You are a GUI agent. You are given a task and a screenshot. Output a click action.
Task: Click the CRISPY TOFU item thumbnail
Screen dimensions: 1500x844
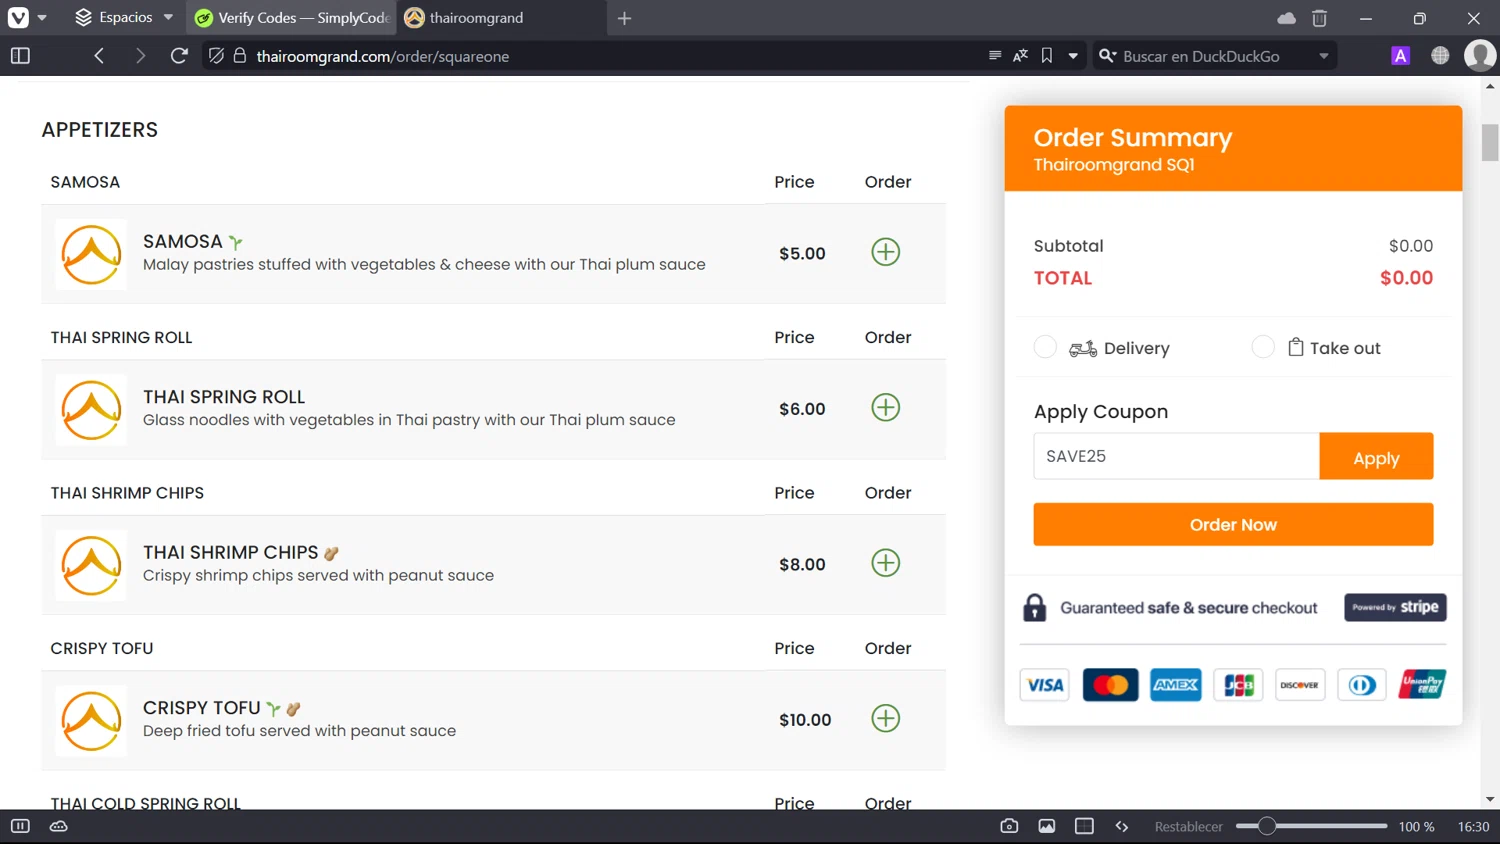pyautogui.click(x=91, y=720)
